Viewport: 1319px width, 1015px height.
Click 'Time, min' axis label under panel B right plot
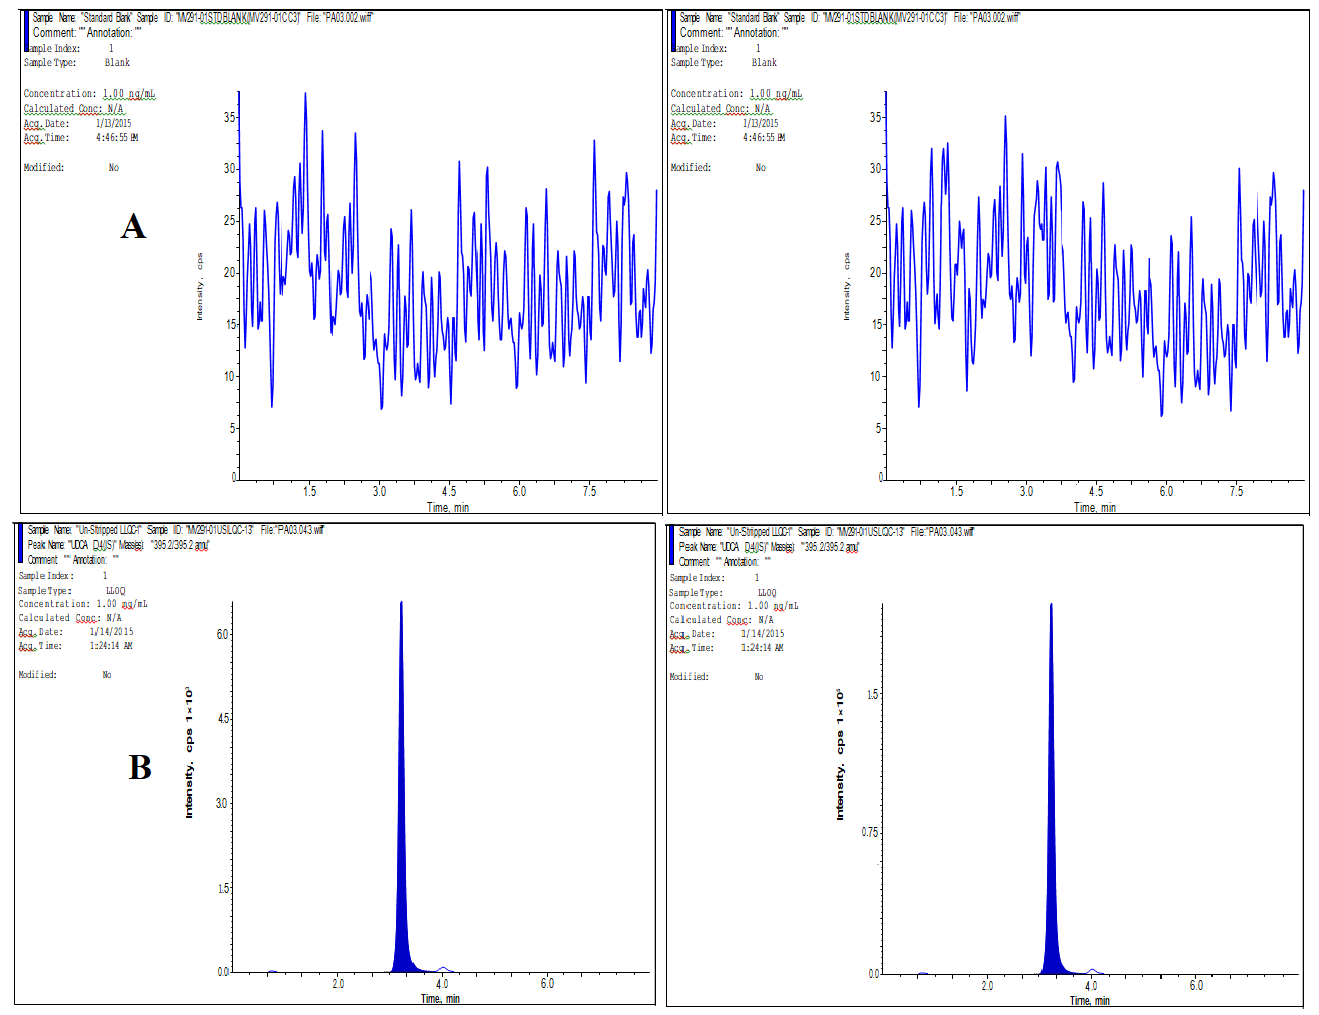coord(1089,1000)
